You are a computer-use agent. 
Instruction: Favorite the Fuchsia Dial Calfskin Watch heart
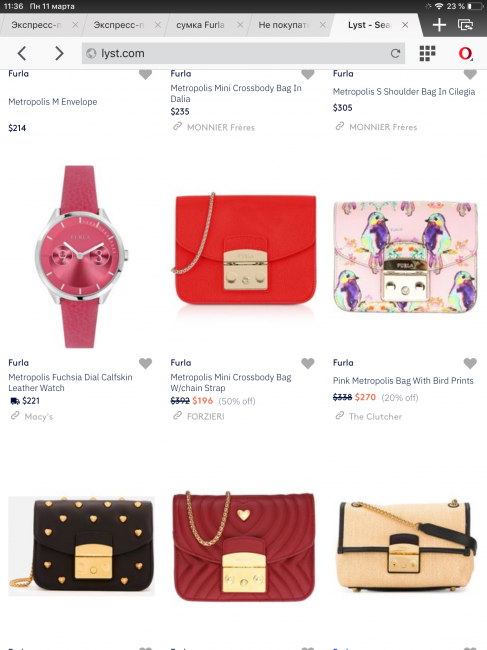[x=145, y=363]
